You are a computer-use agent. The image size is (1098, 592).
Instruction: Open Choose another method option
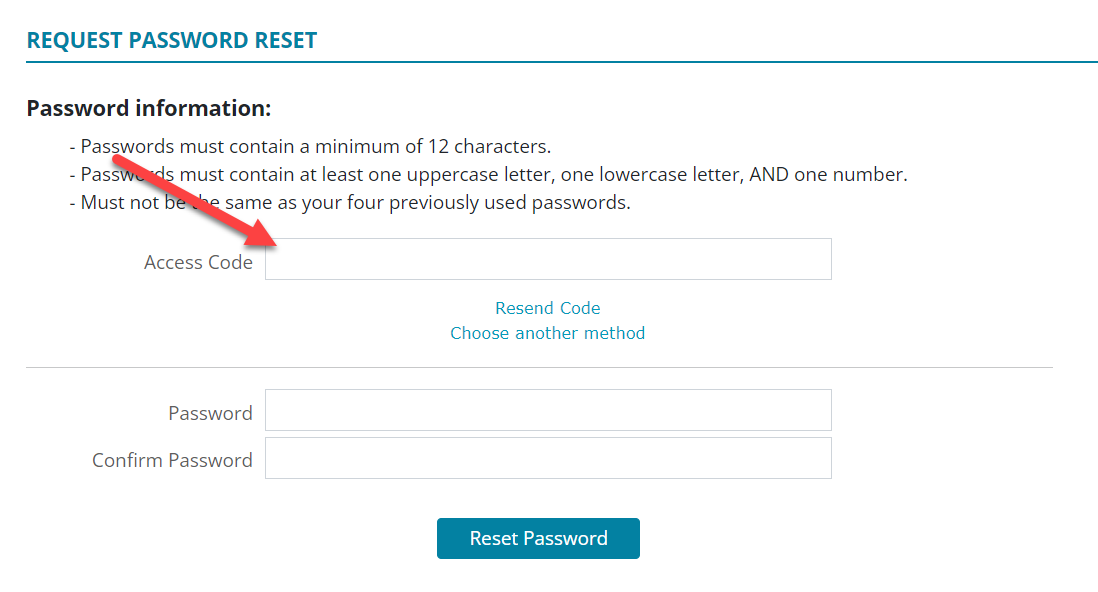click(547, 333)
